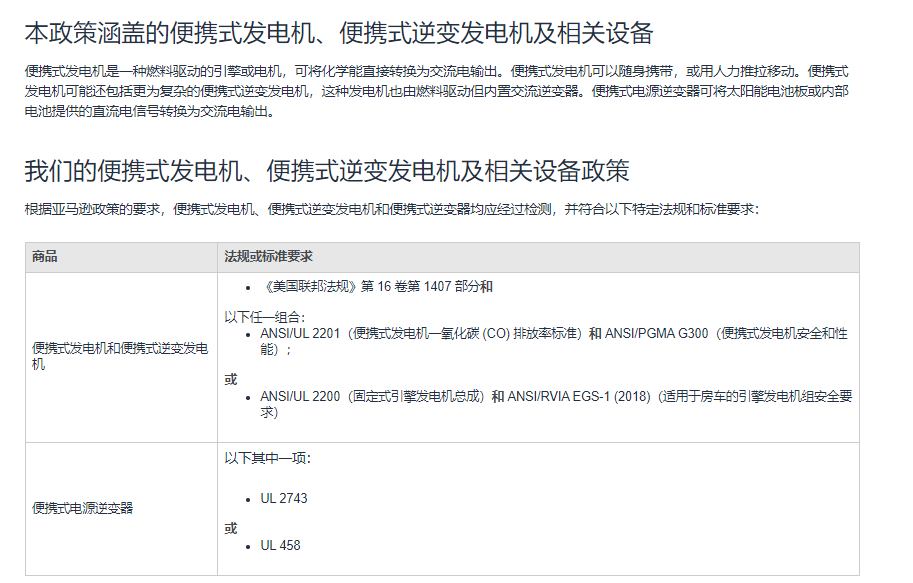Click the heading "本政策涵盖的便携式发电机"
913x583 pixels.
click(338, 33)
